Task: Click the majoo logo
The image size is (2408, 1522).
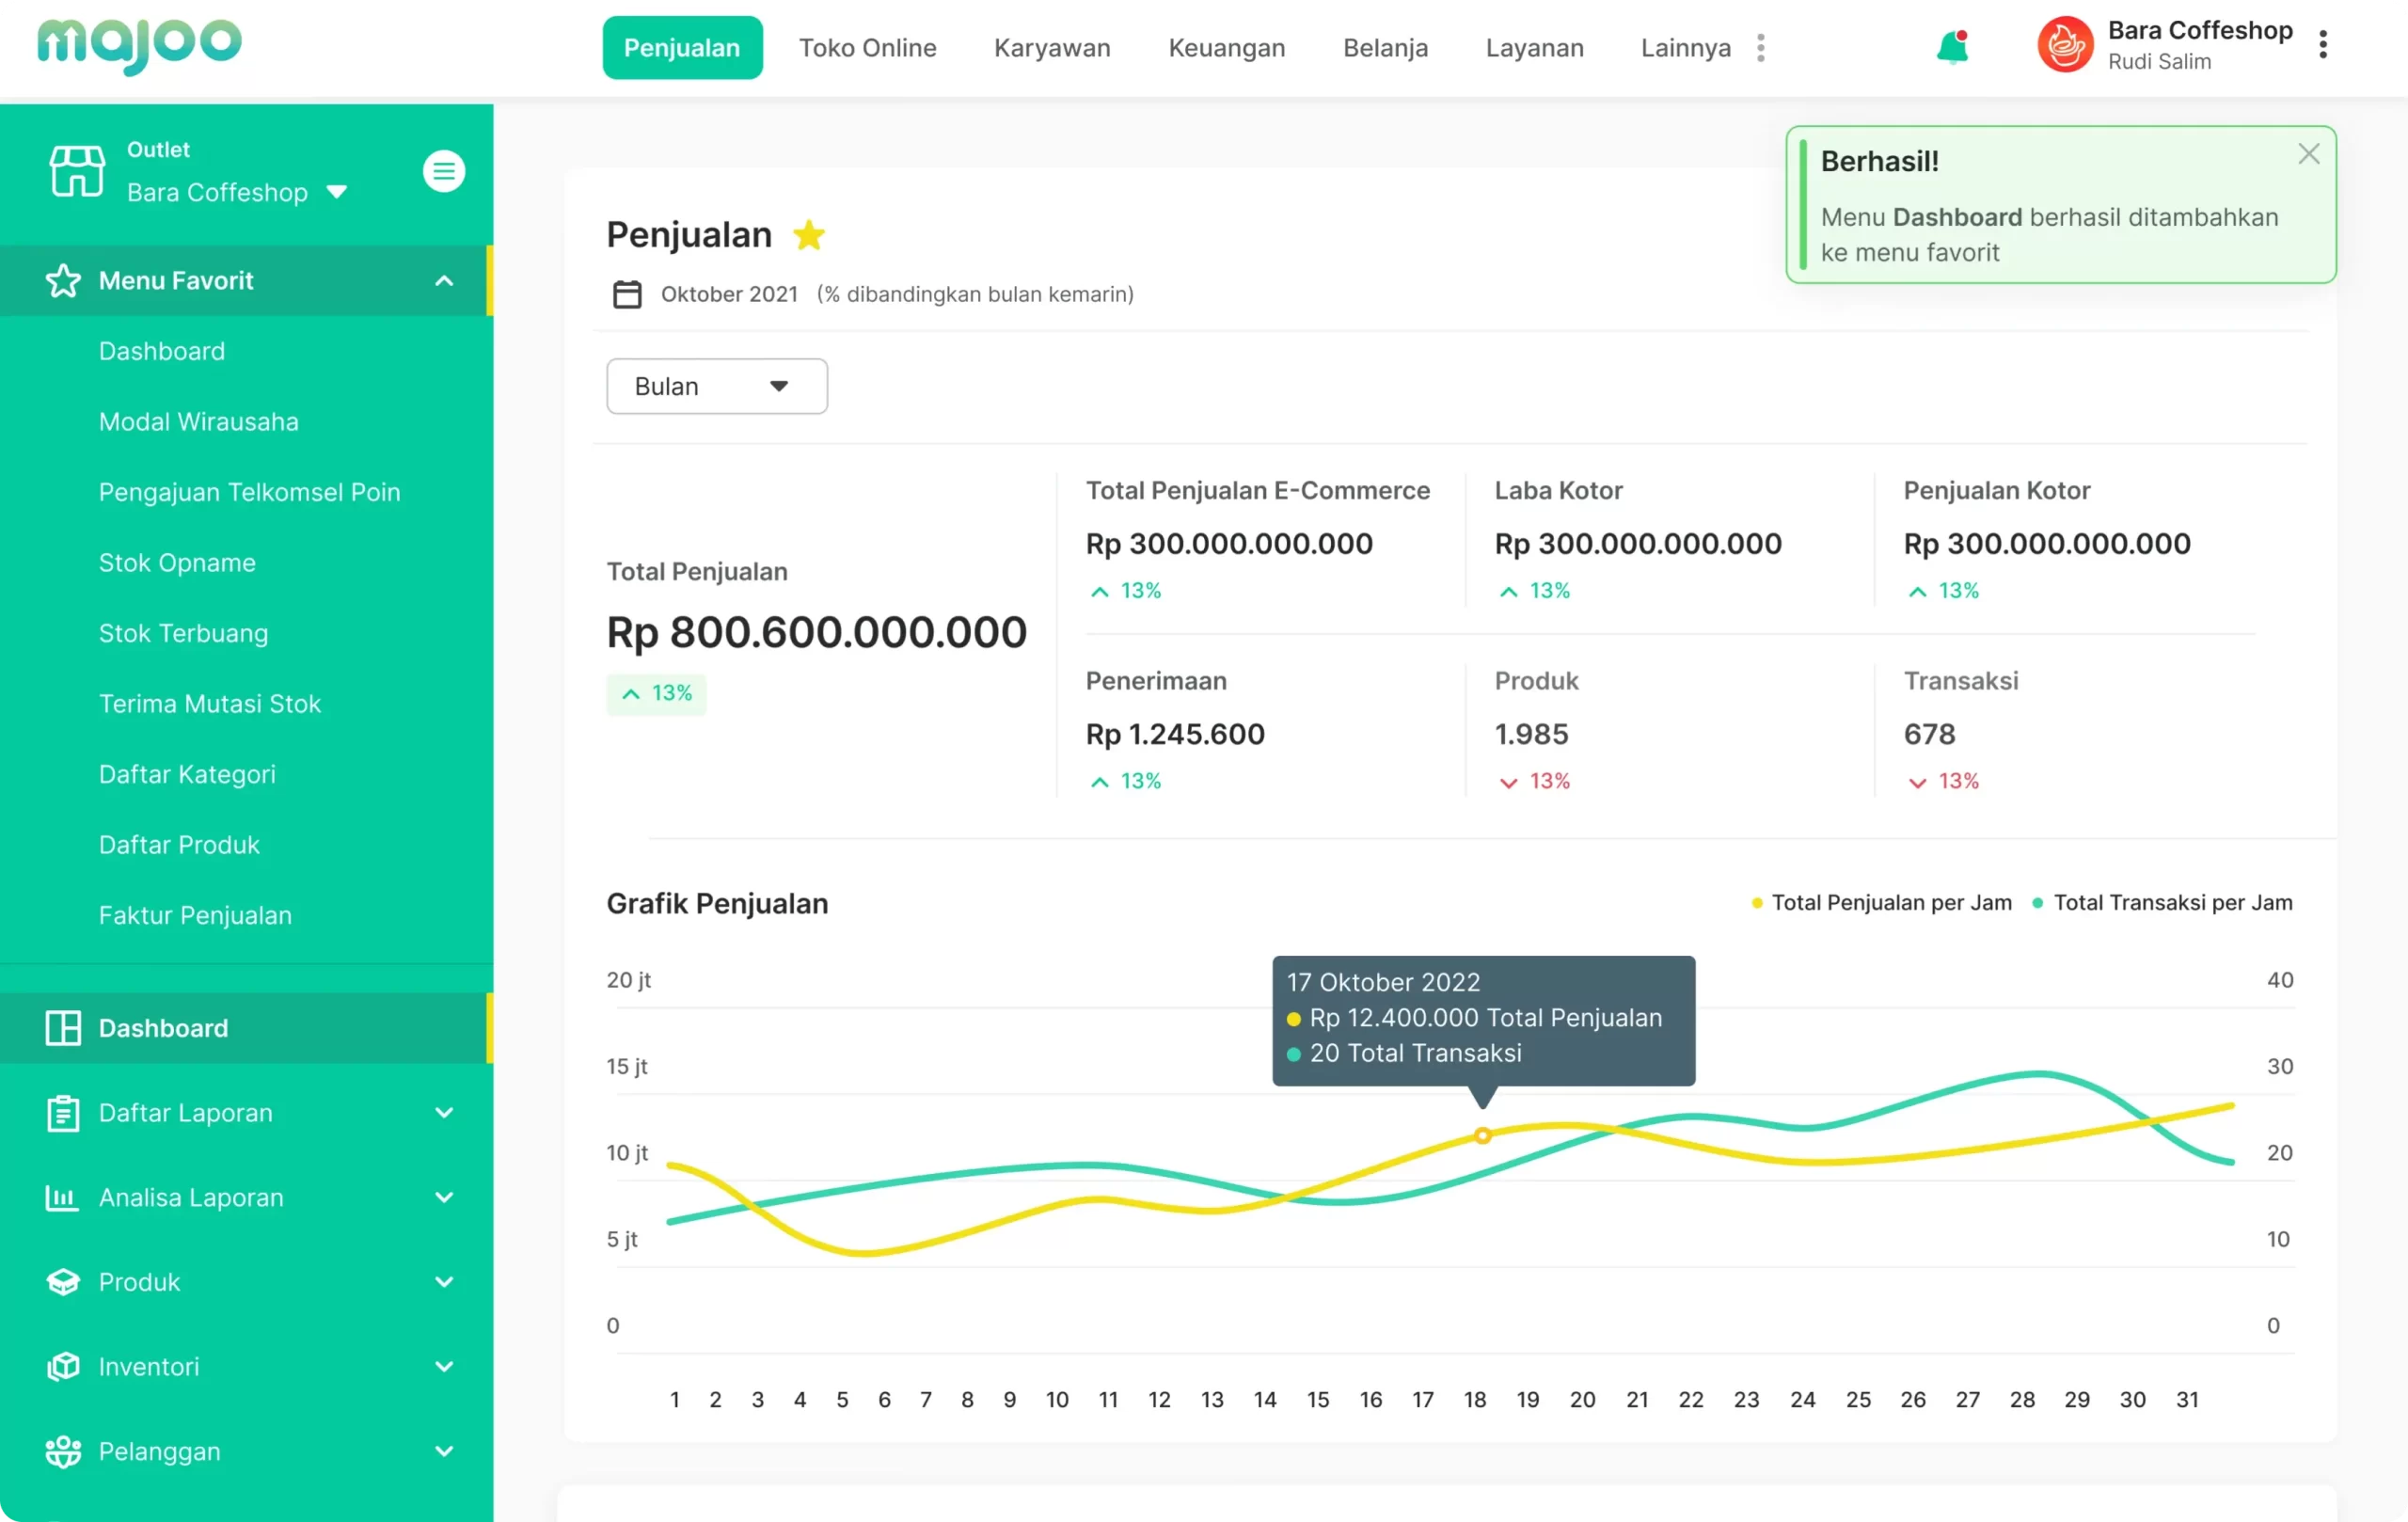Action: click(139, 45)
